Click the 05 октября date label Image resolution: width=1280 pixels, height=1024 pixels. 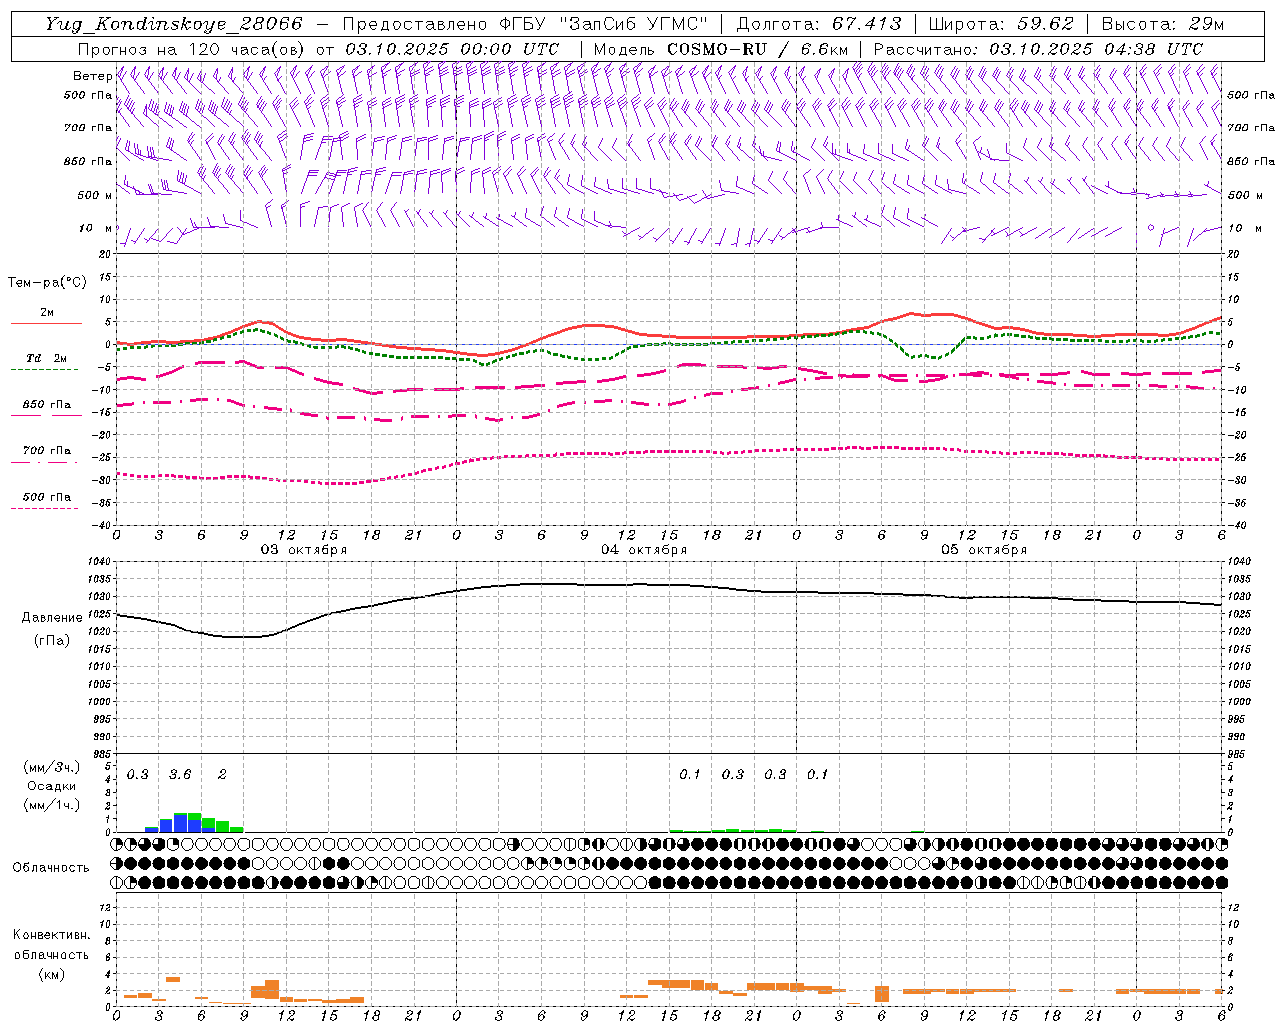click(984, 550)
